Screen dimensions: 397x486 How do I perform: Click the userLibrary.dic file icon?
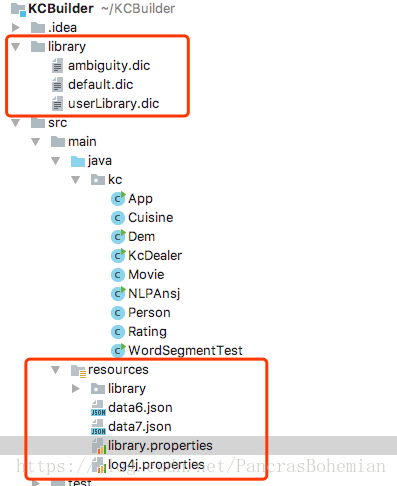[x=57, y=103]
